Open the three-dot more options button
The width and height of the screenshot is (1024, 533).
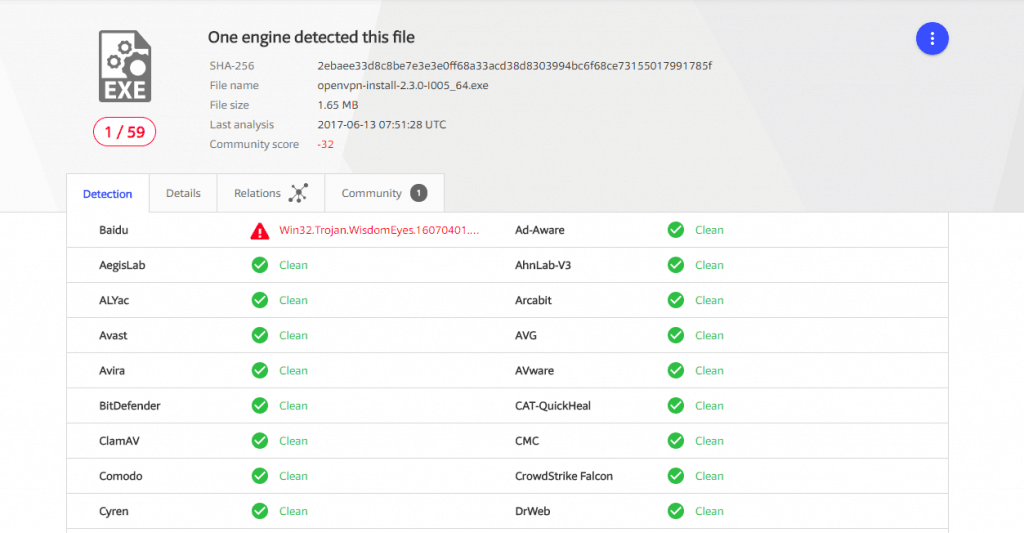[x=932, y=39]
